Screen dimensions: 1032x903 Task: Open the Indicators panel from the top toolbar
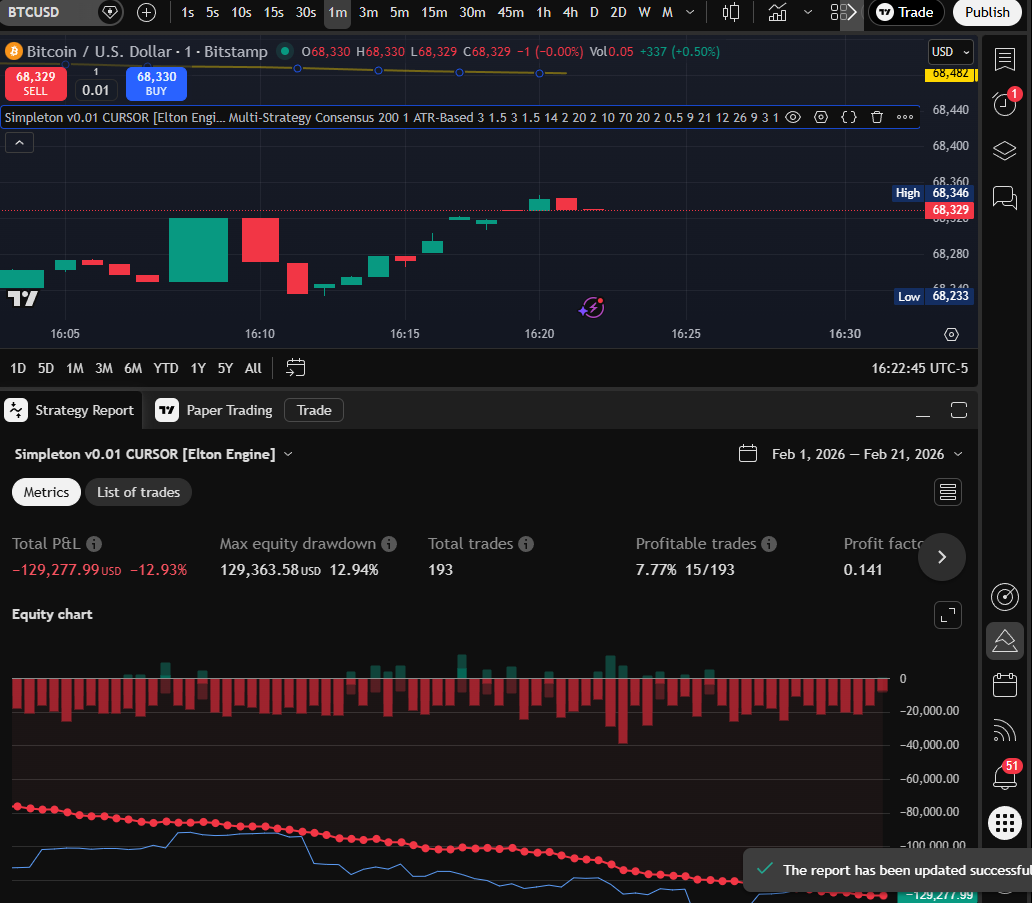(777, 14)
